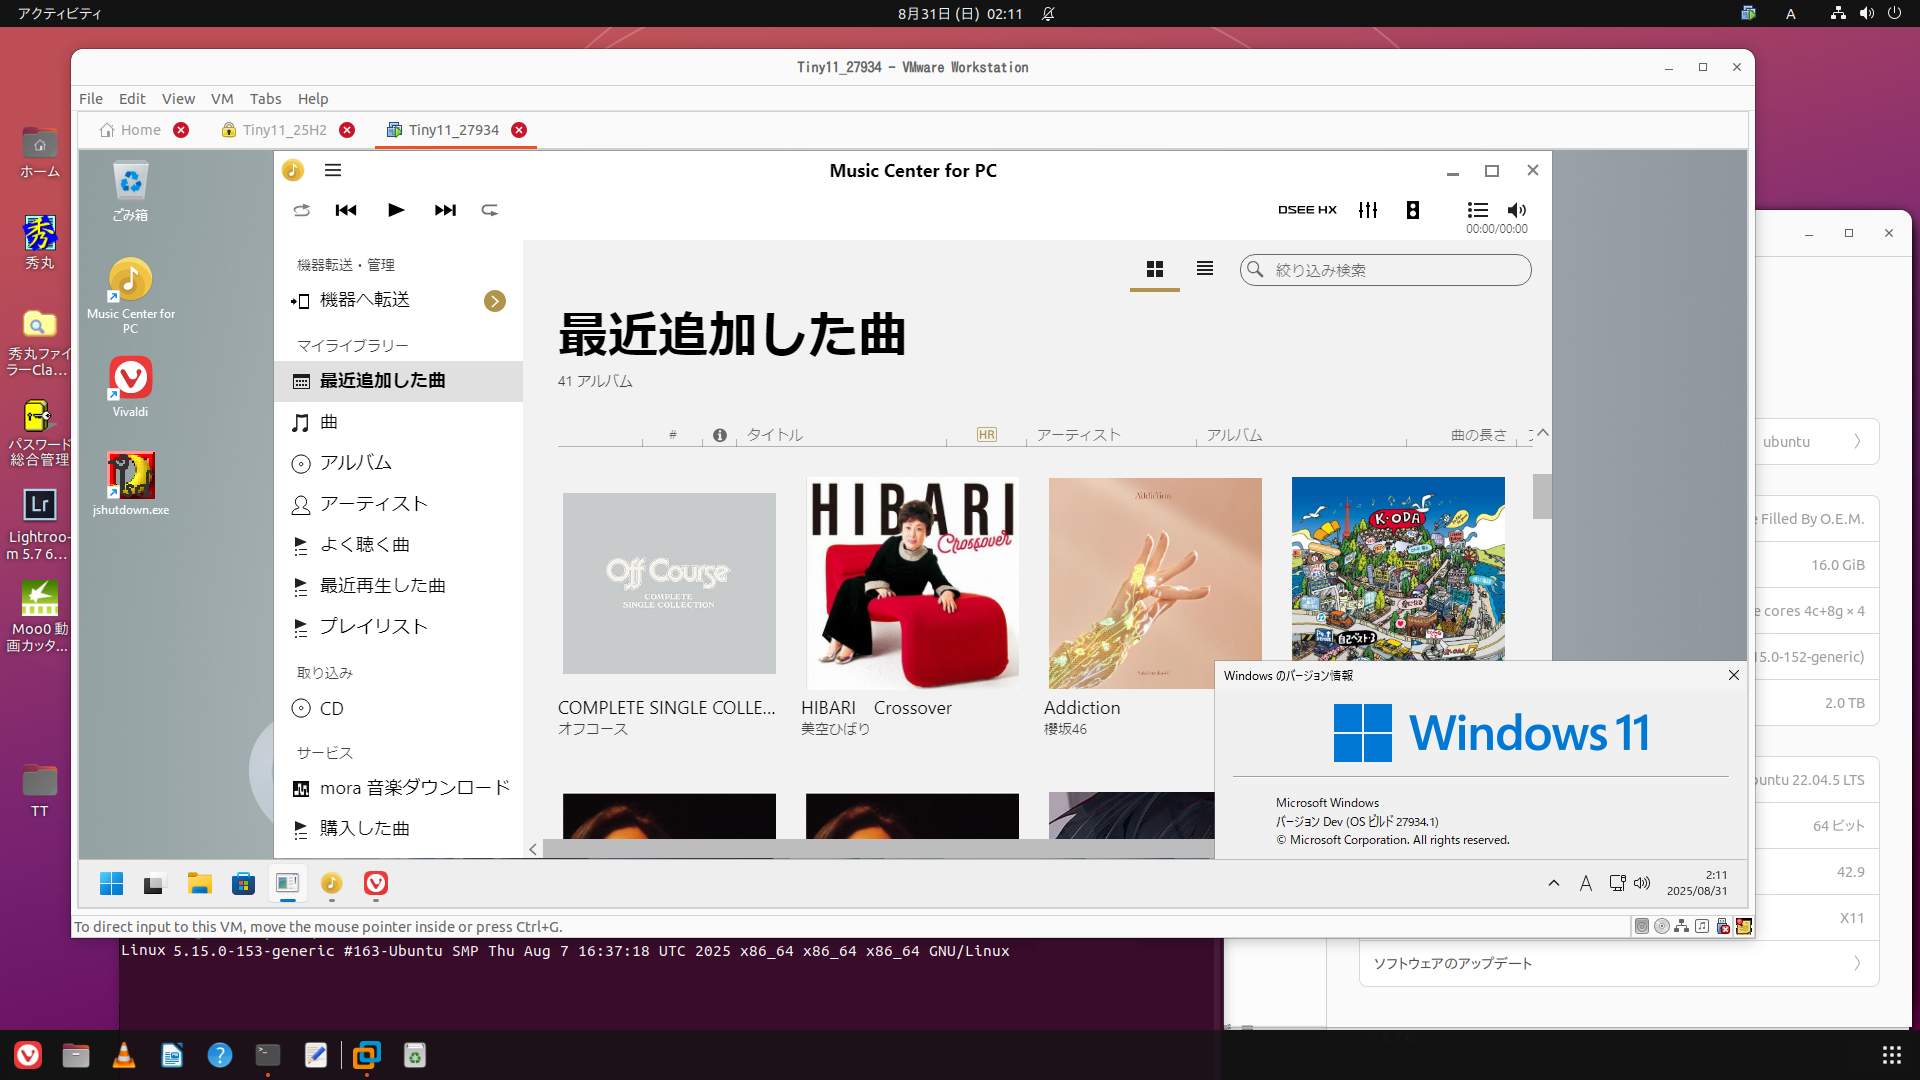Open the terminal in the Ubuntu dock
1920x1080 pixels.
[268, 1055]
